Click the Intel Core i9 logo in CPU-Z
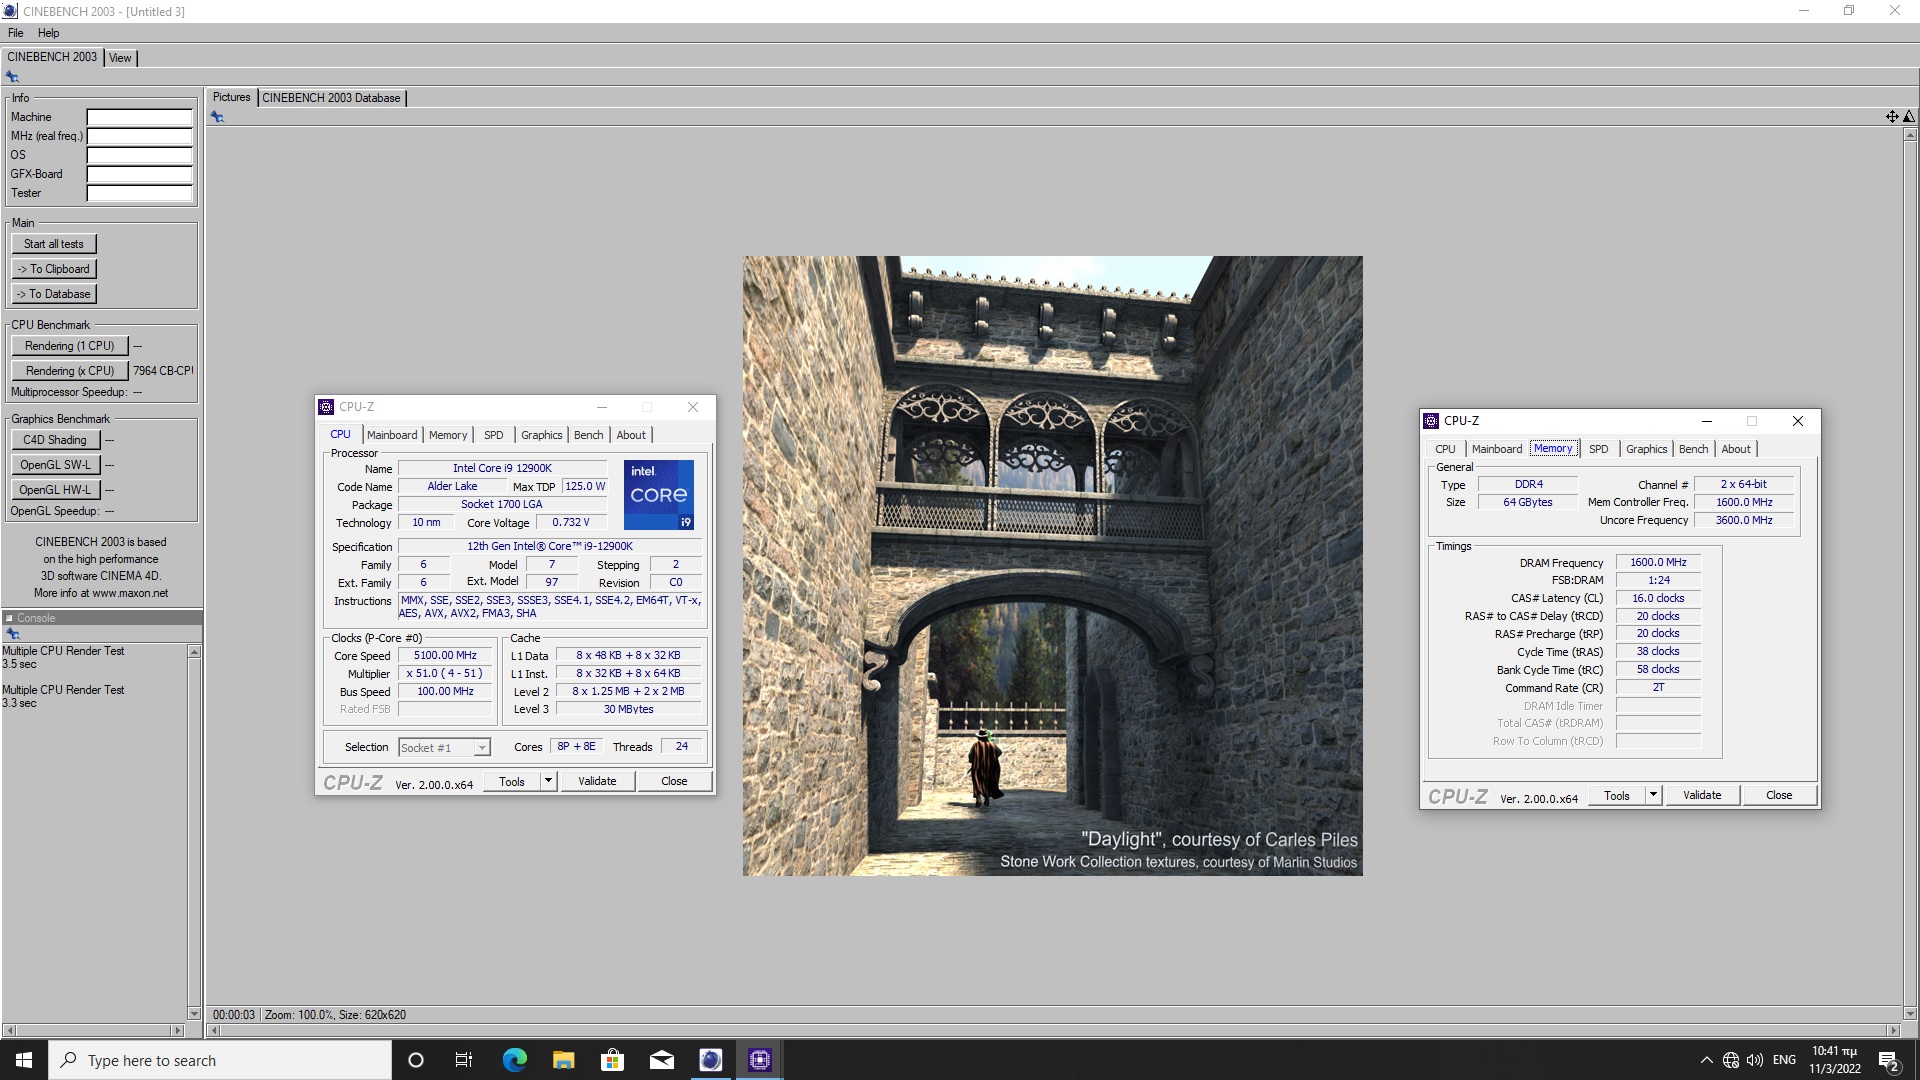The height and width of the screenshot is (1080, 1920). pos(659,495)
